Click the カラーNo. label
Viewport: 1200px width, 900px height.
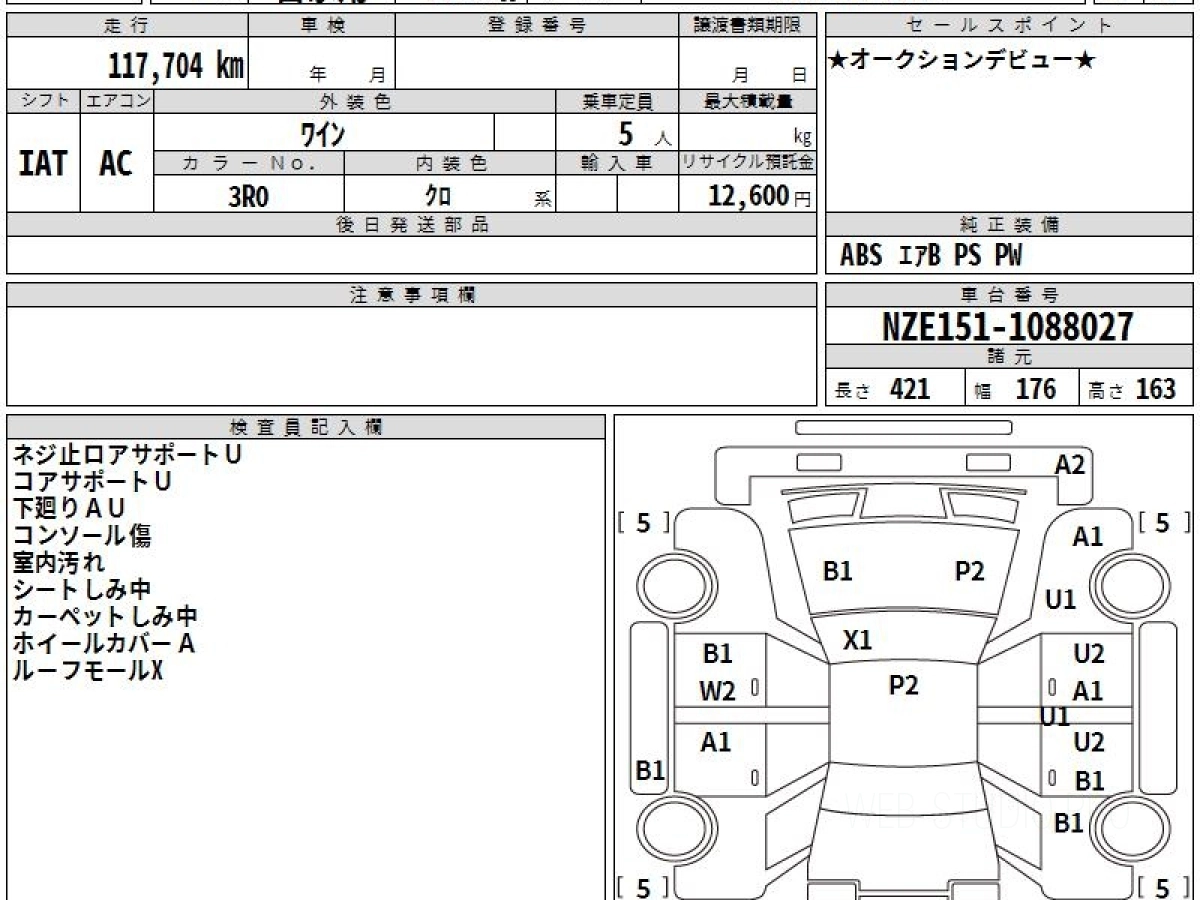tap(249, 163)
